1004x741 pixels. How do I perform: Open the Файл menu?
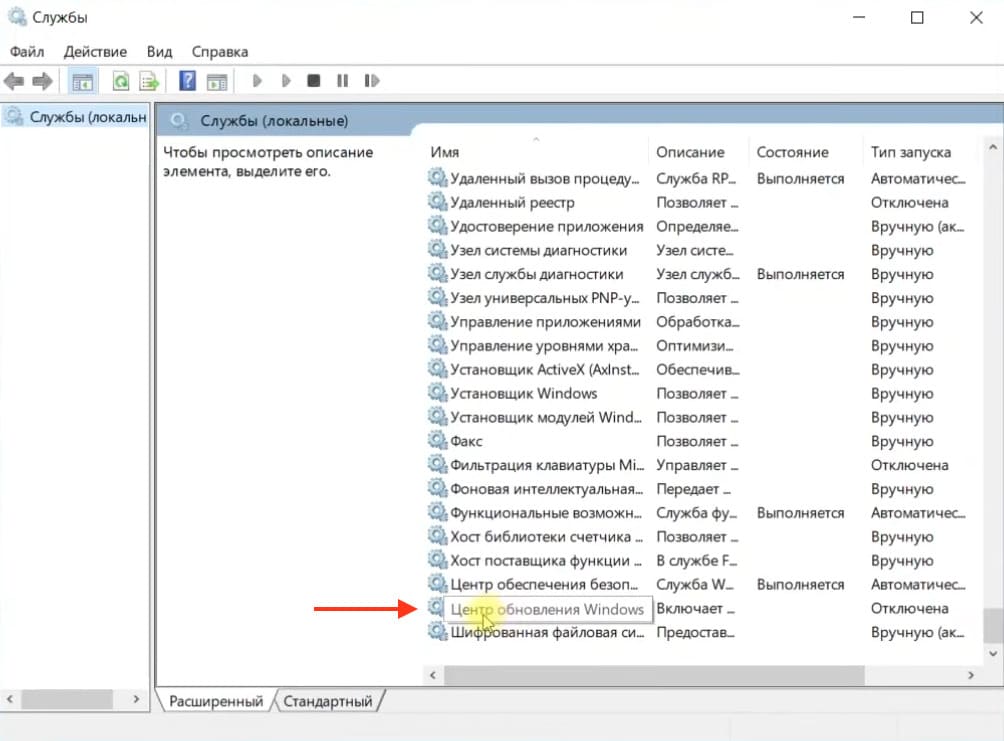point(27,52)
